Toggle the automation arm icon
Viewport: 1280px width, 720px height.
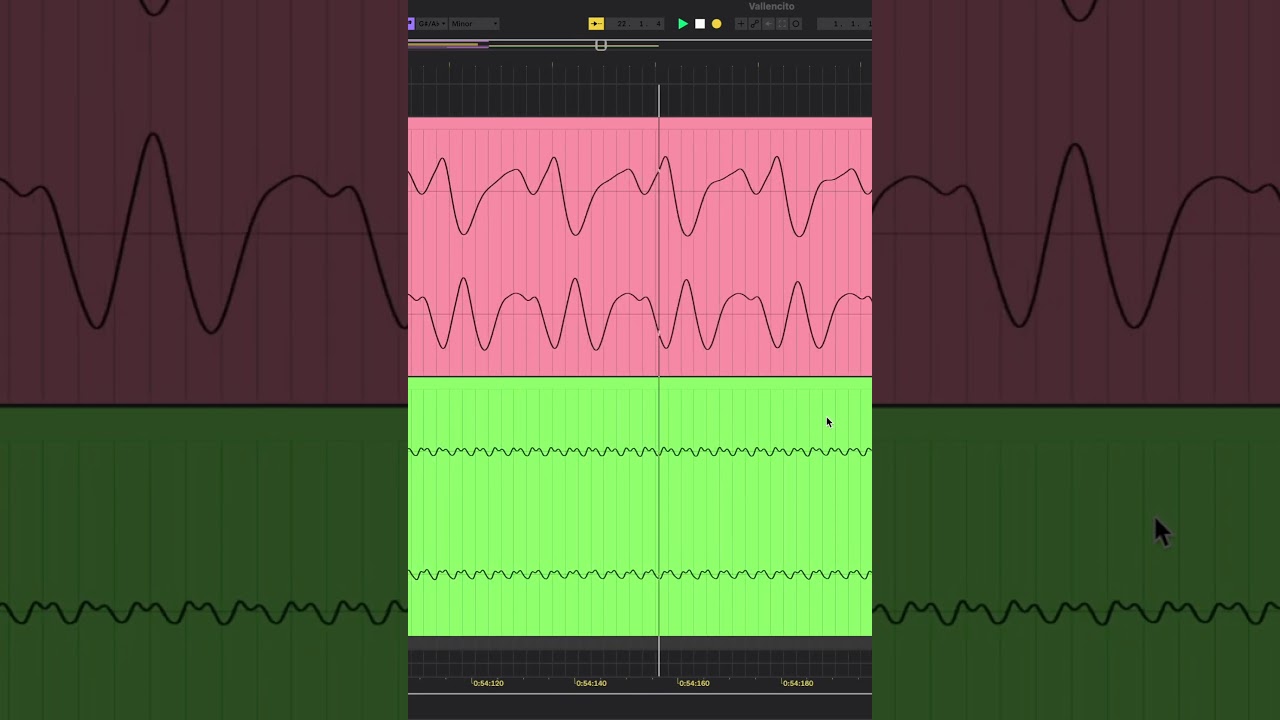coord(755,24)
